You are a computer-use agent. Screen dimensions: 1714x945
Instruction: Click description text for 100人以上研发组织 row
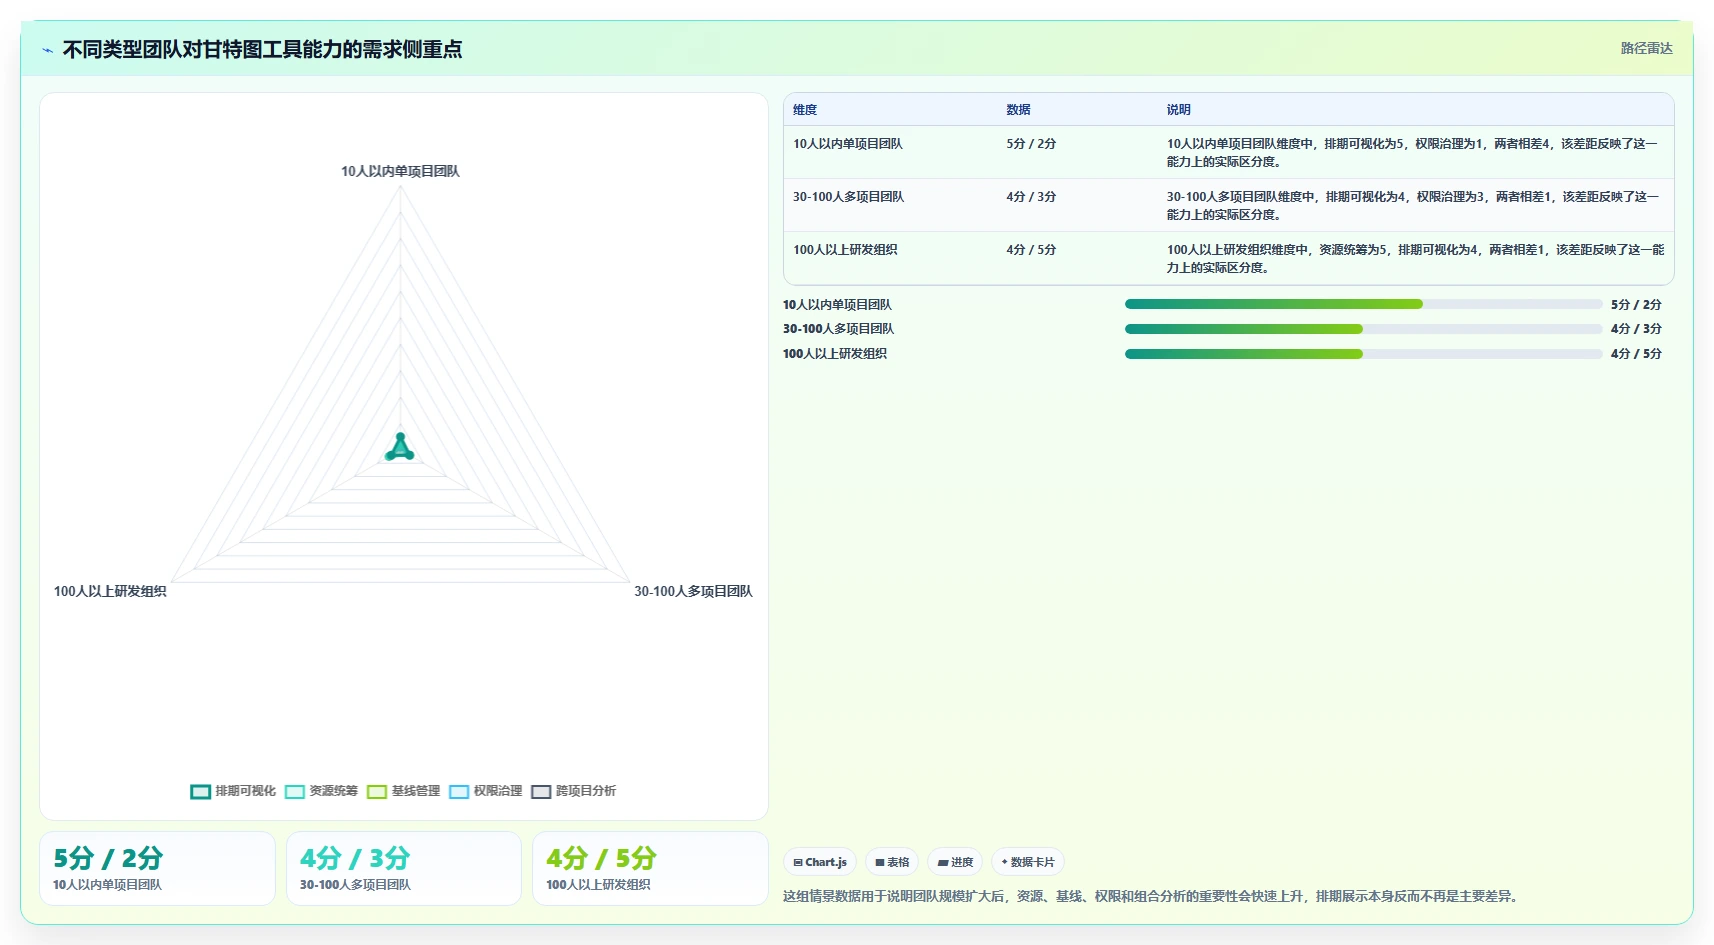coord(1415,259)
